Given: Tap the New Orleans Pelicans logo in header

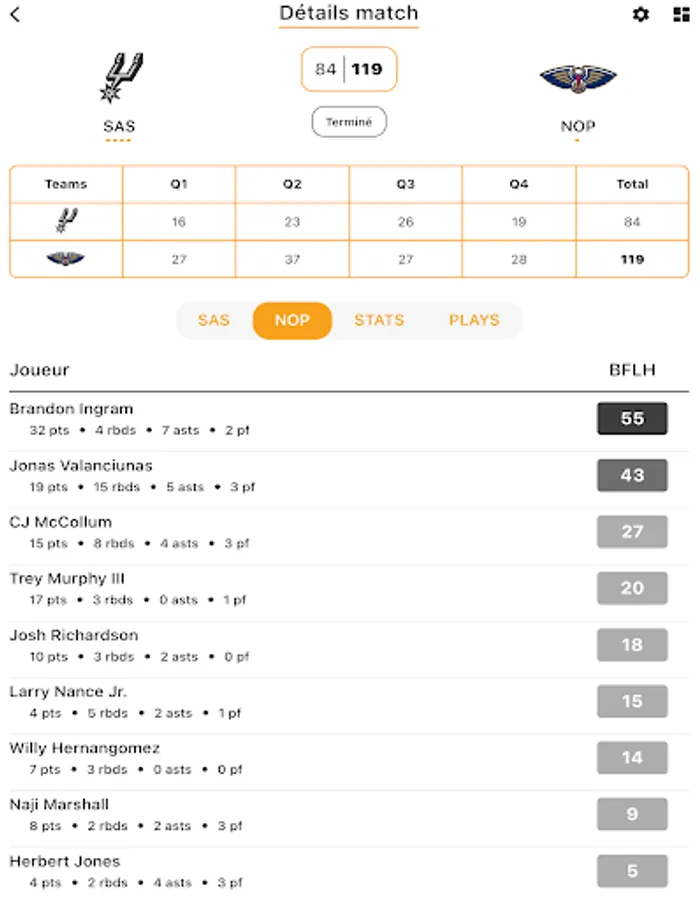Looking at the screenshot, I should pos(578,79).
